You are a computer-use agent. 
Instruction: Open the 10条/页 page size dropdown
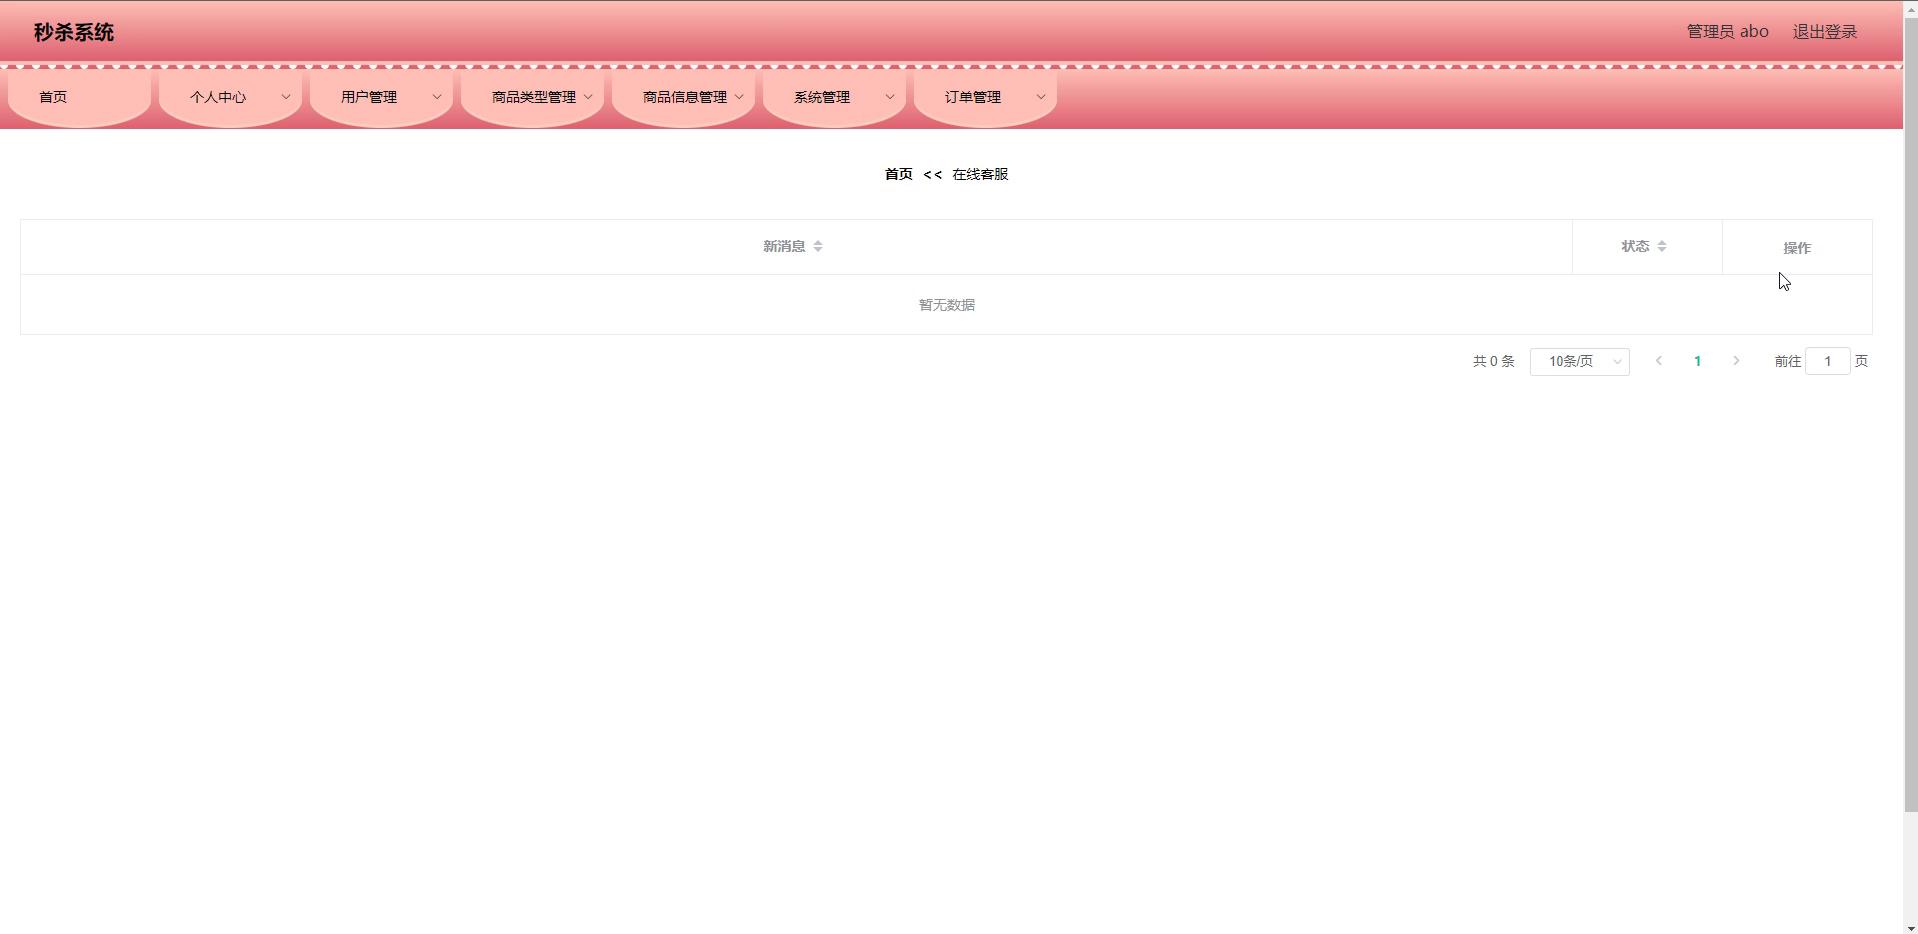point(1579,362)
